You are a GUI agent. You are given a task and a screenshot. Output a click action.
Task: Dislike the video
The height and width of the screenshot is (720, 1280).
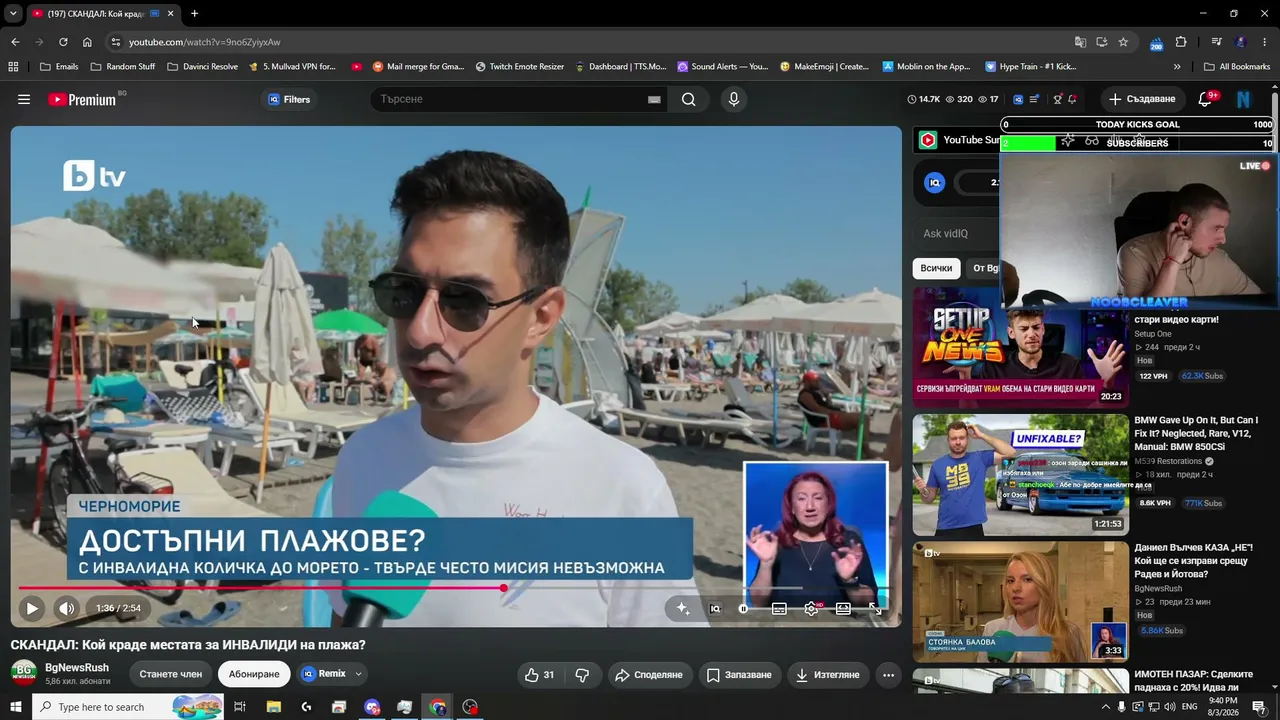click(x=582, y=675)
